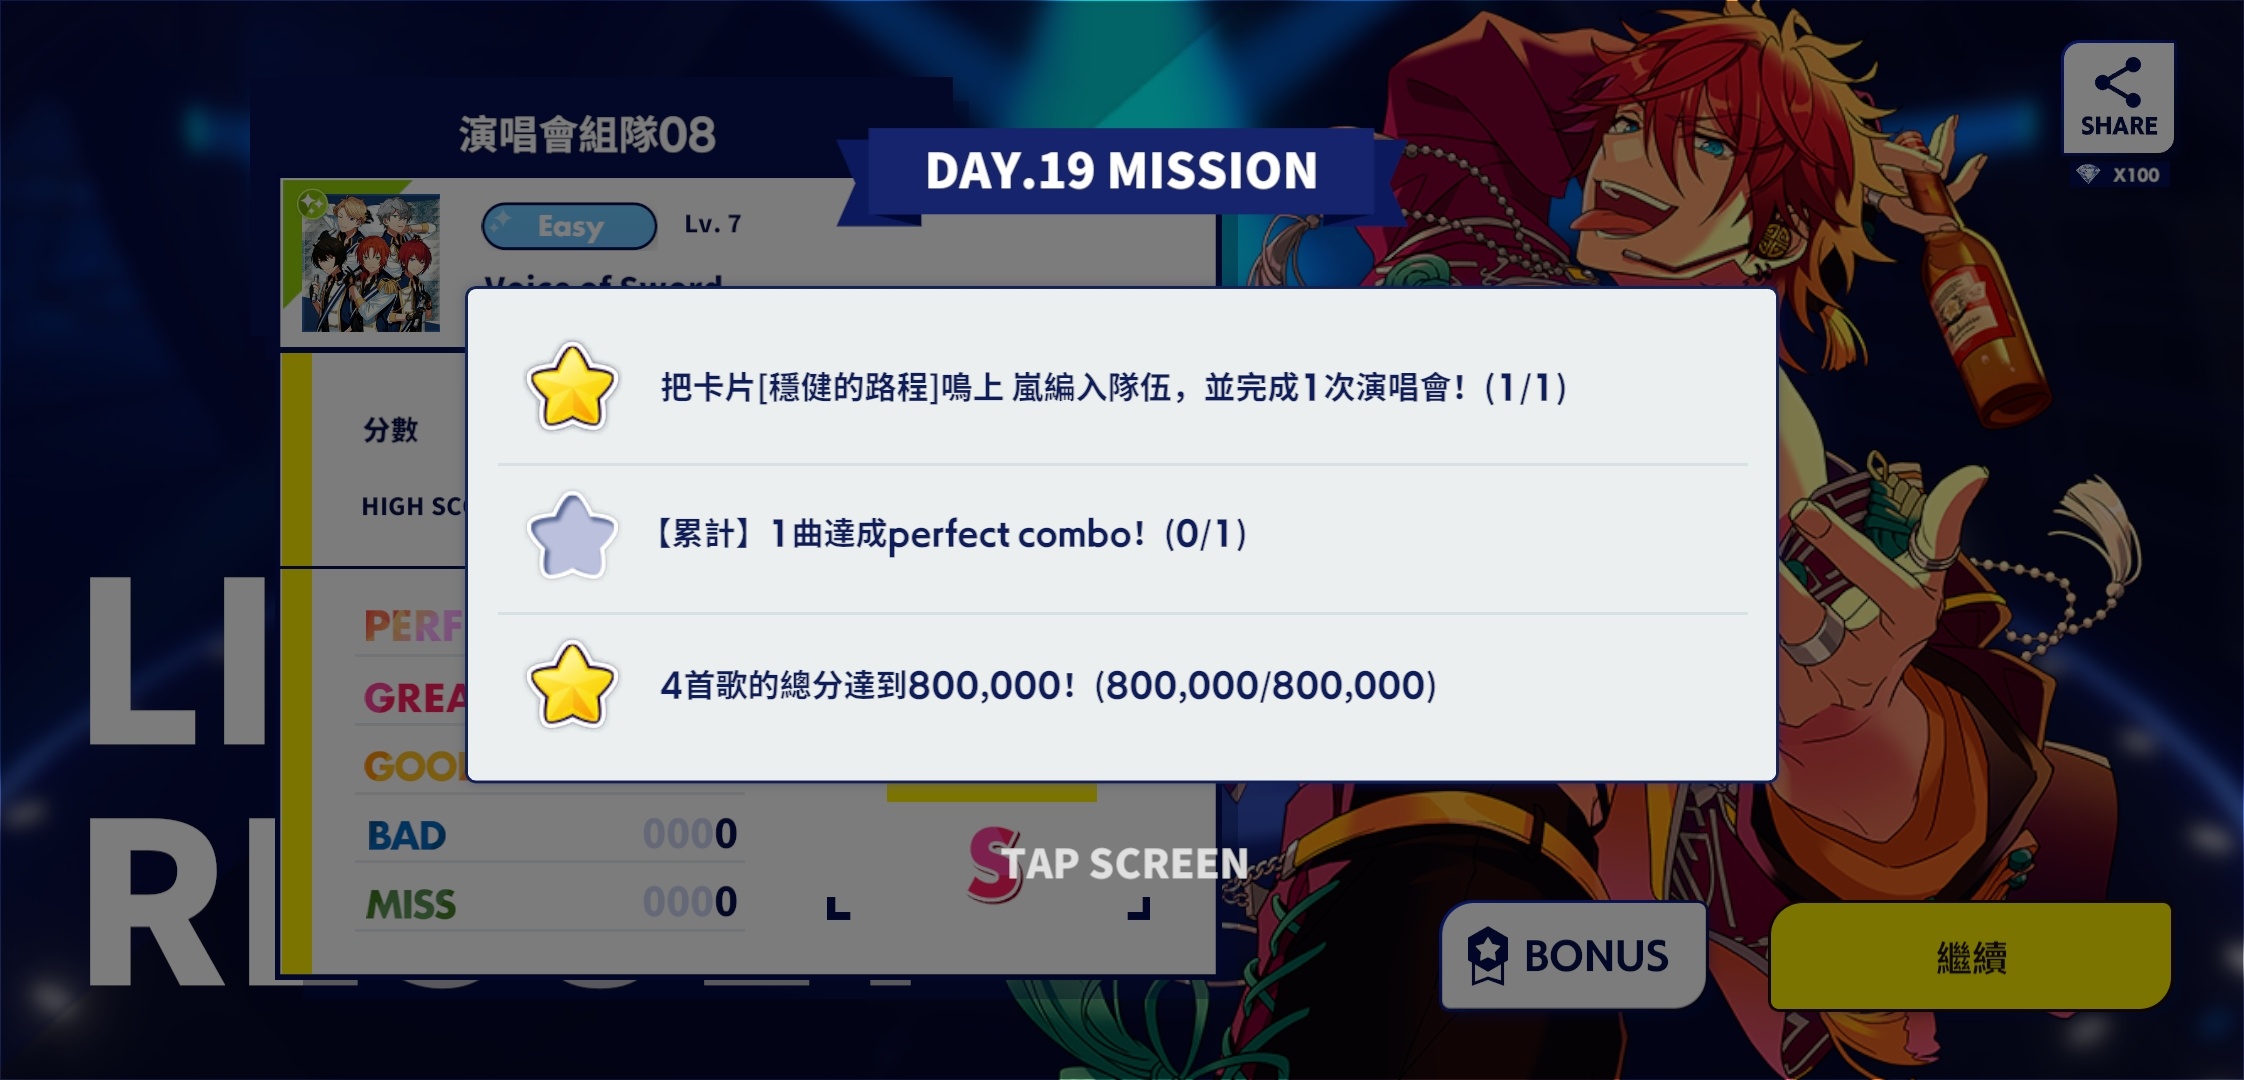Screen dimensions: 2244x1080
Task: Select the grey star for perfect combo mission
Action: (x=571, y=536)
